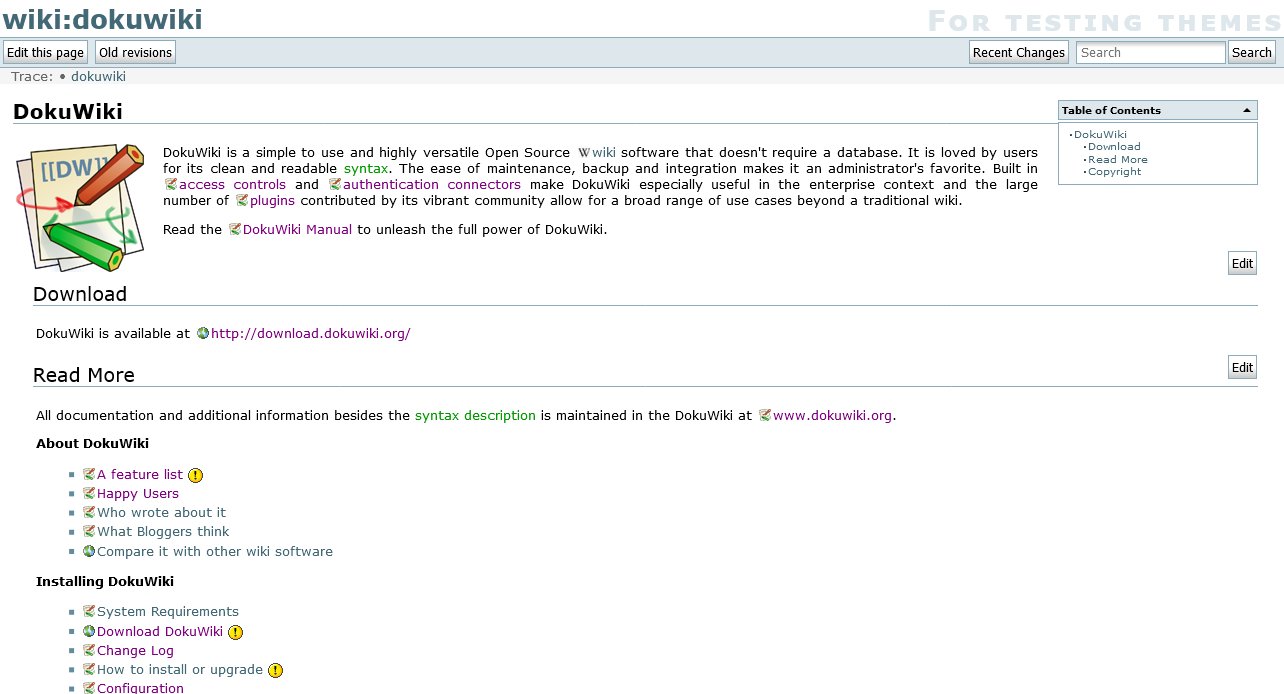Open the authentication connectors link
1284x694 pixels.
pyautogui.click(x=432, y=185)
